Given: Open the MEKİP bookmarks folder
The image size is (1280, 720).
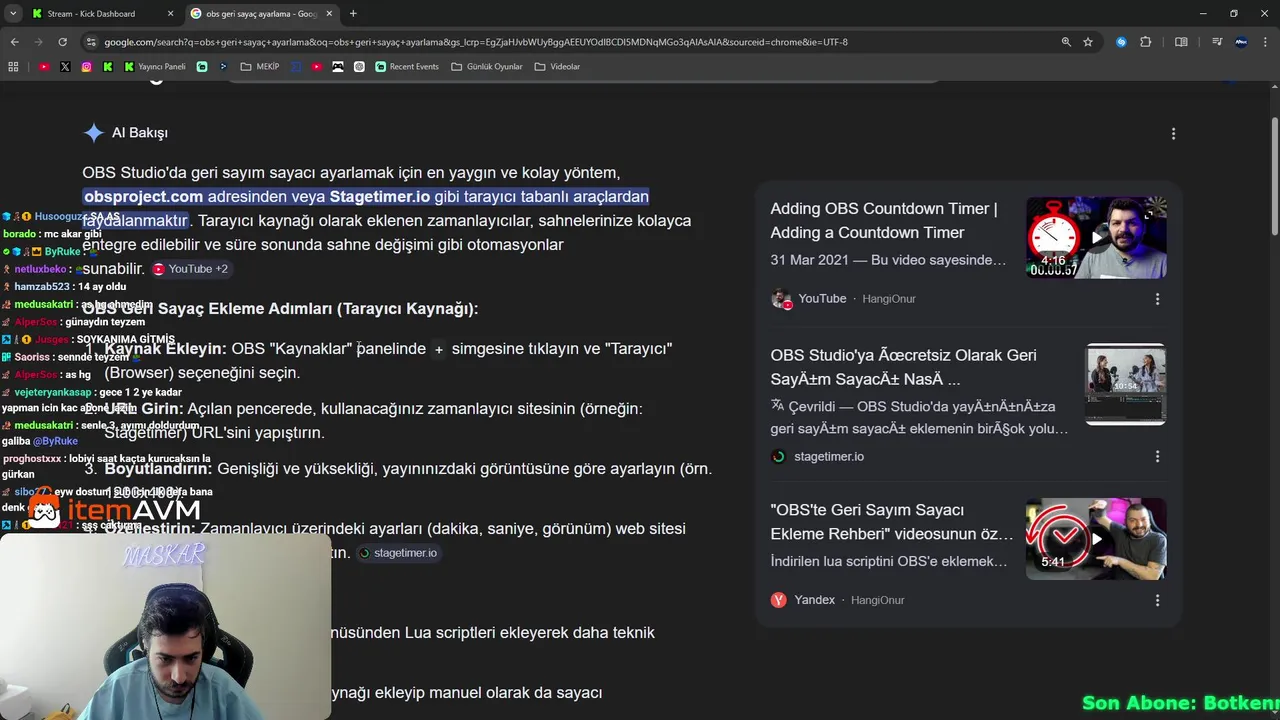Looking at the screenshot, I should point(260,67).
